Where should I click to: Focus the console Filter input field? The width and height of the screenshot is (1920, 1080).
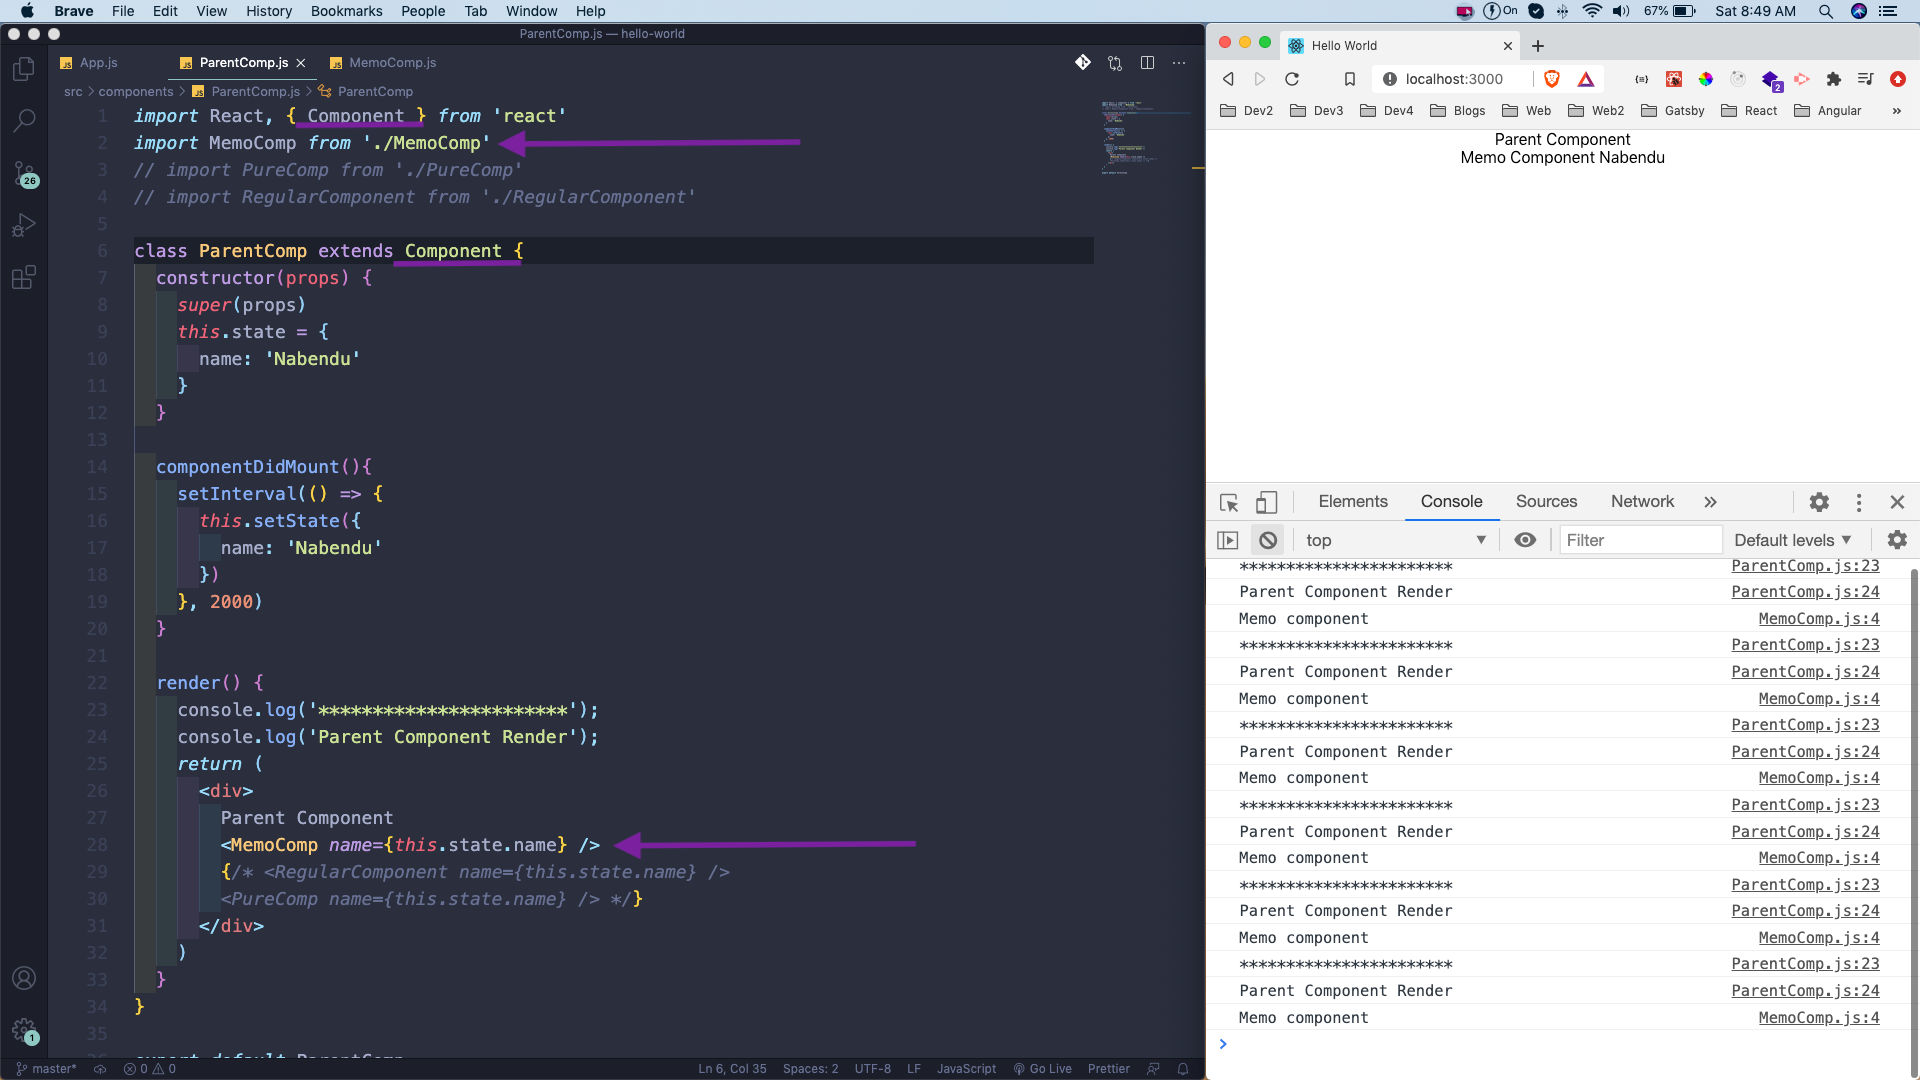point(1641,540)
